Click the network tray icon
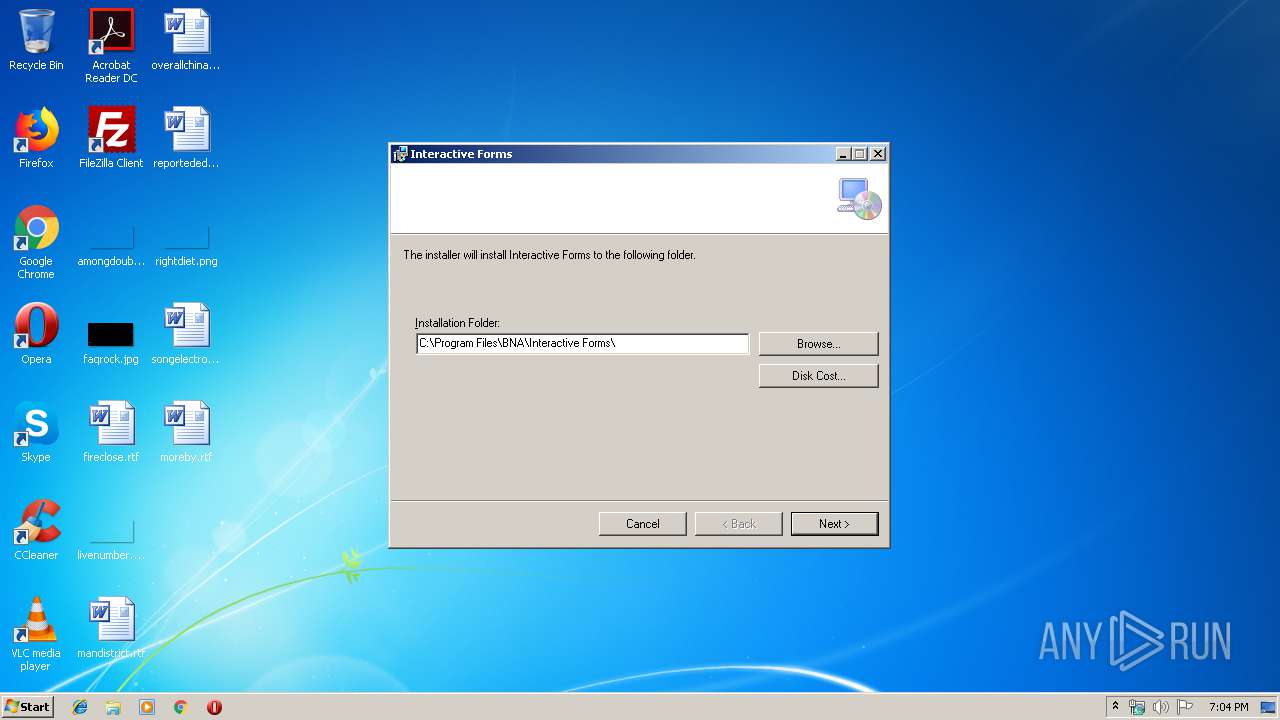The image size is (1280, 720). point(1137,707)
